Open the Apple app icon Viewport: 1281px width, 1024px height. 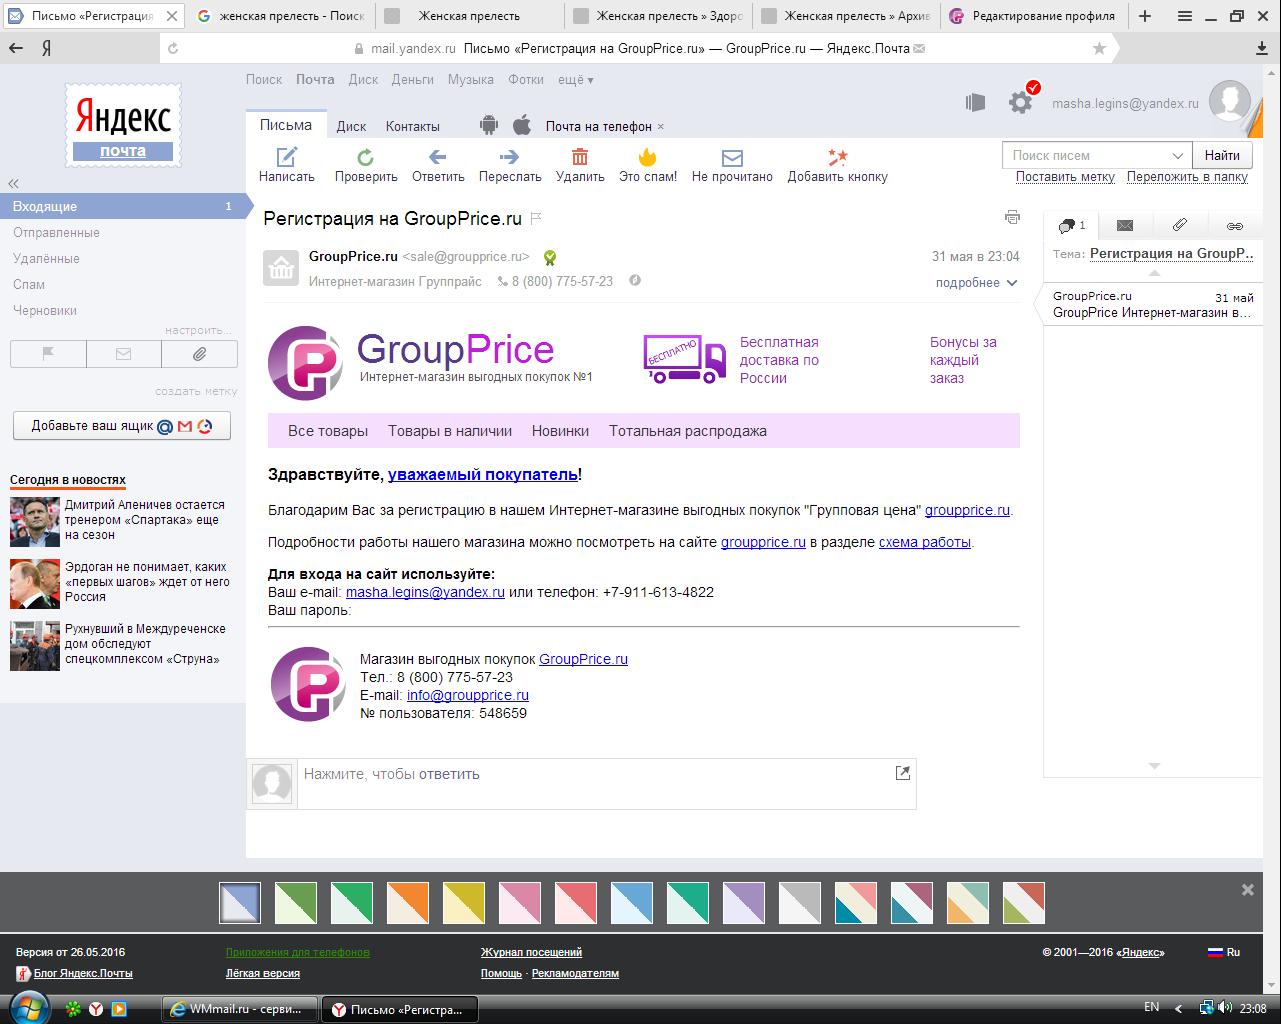coord(522,125)
